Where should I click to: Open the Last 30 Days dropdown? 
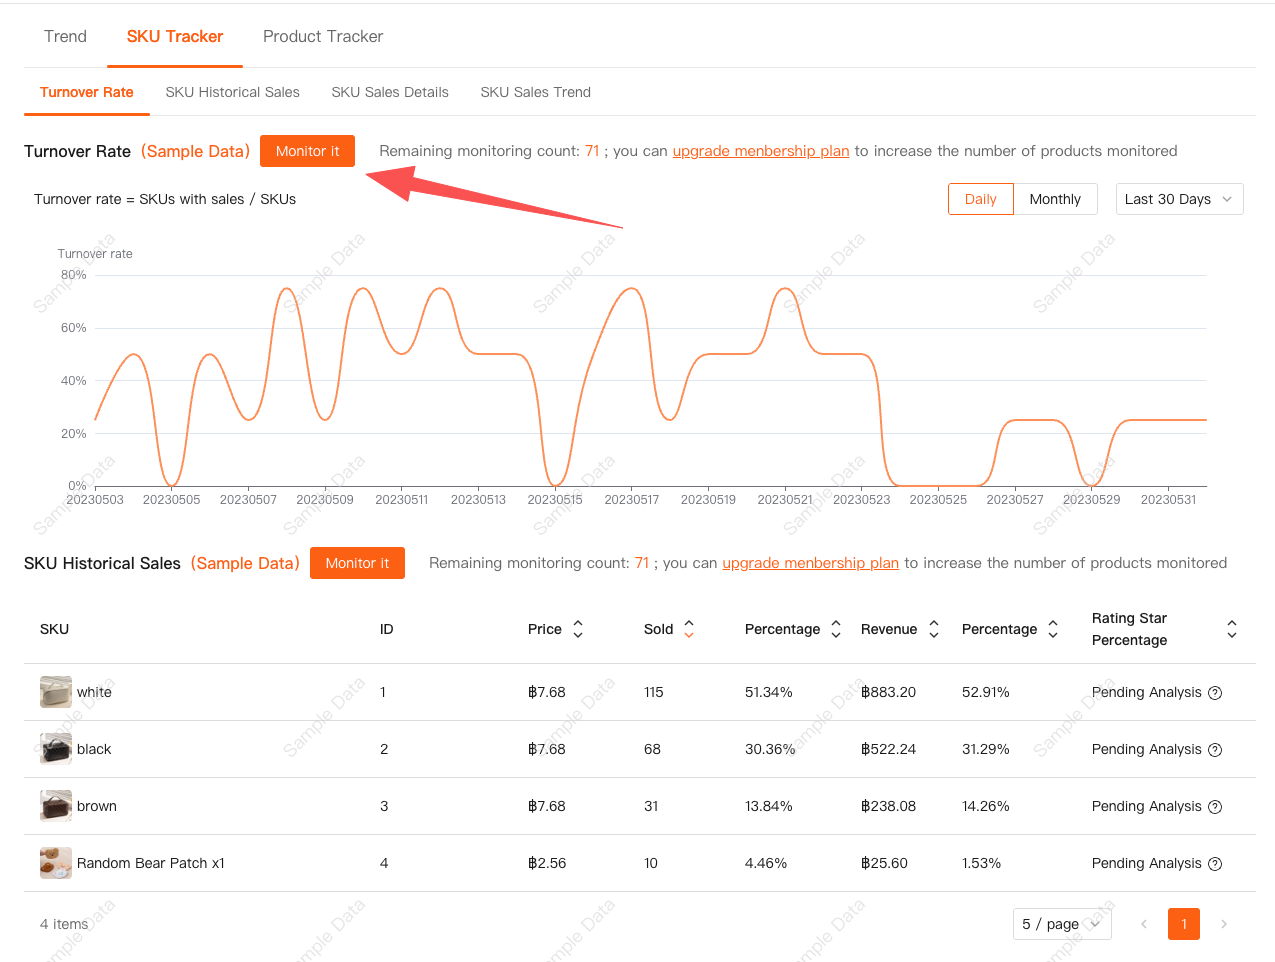click(1179, 199)
